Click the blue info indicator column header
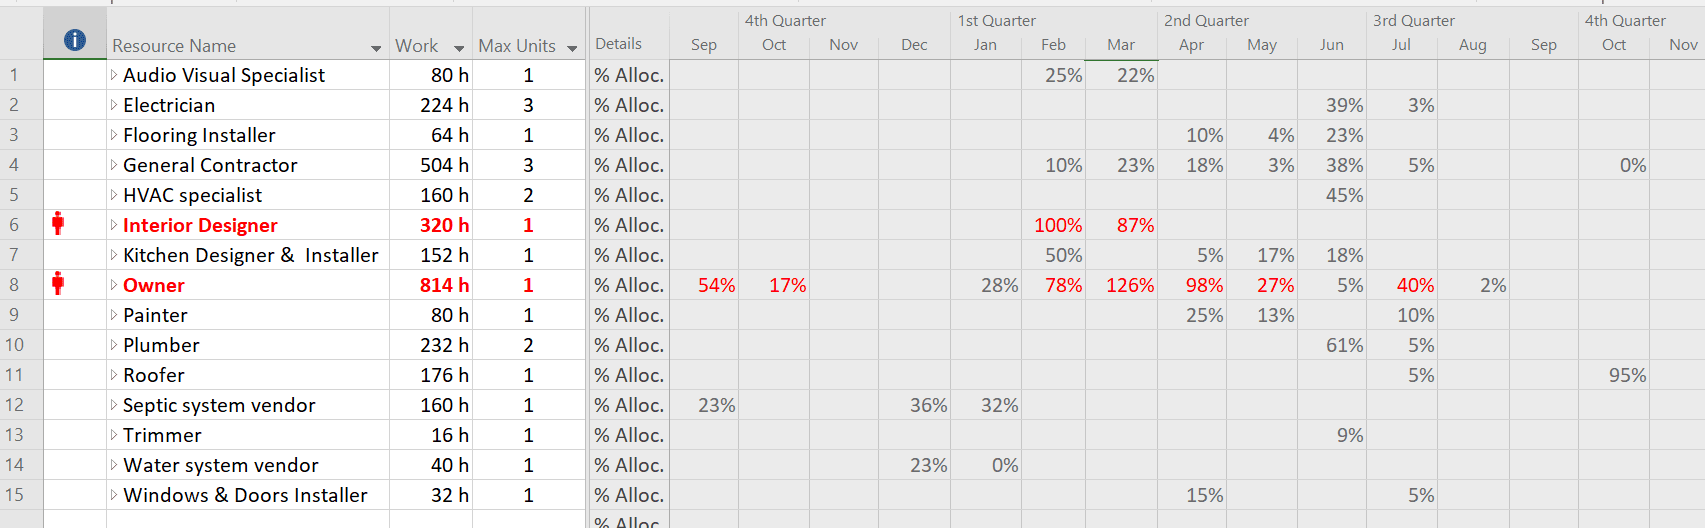The height and width of the screenshot is (528, 1705). 75,40
